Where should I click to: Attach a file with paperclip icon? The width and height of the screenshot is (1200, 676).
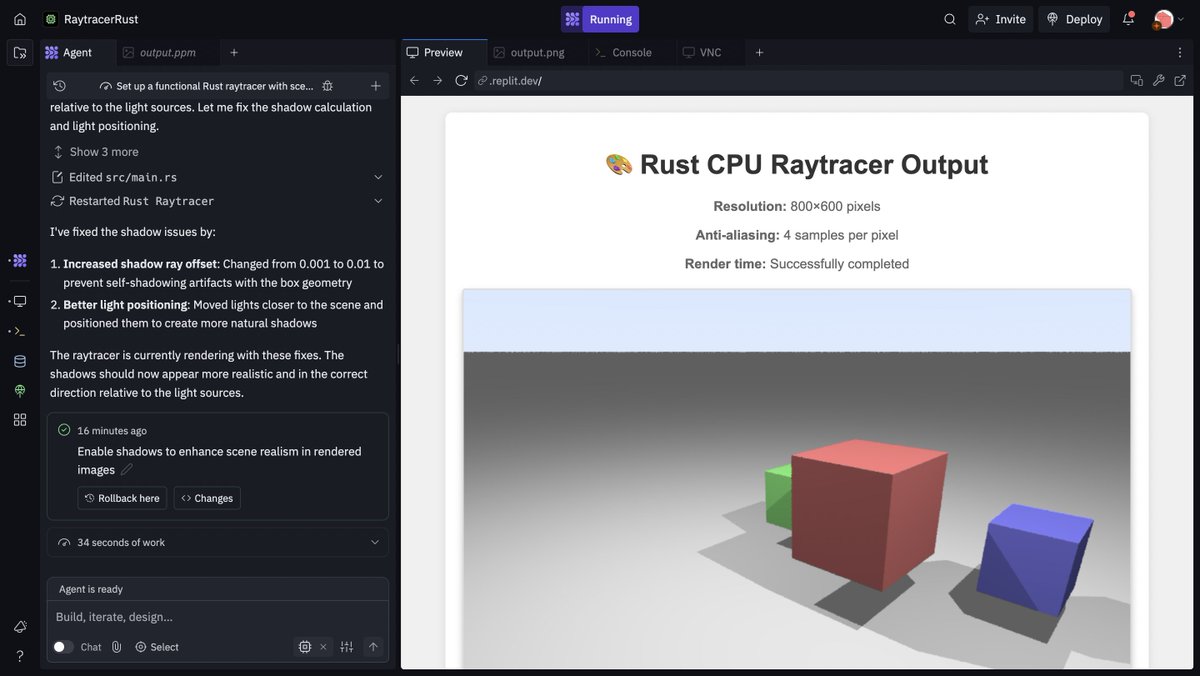117,647
